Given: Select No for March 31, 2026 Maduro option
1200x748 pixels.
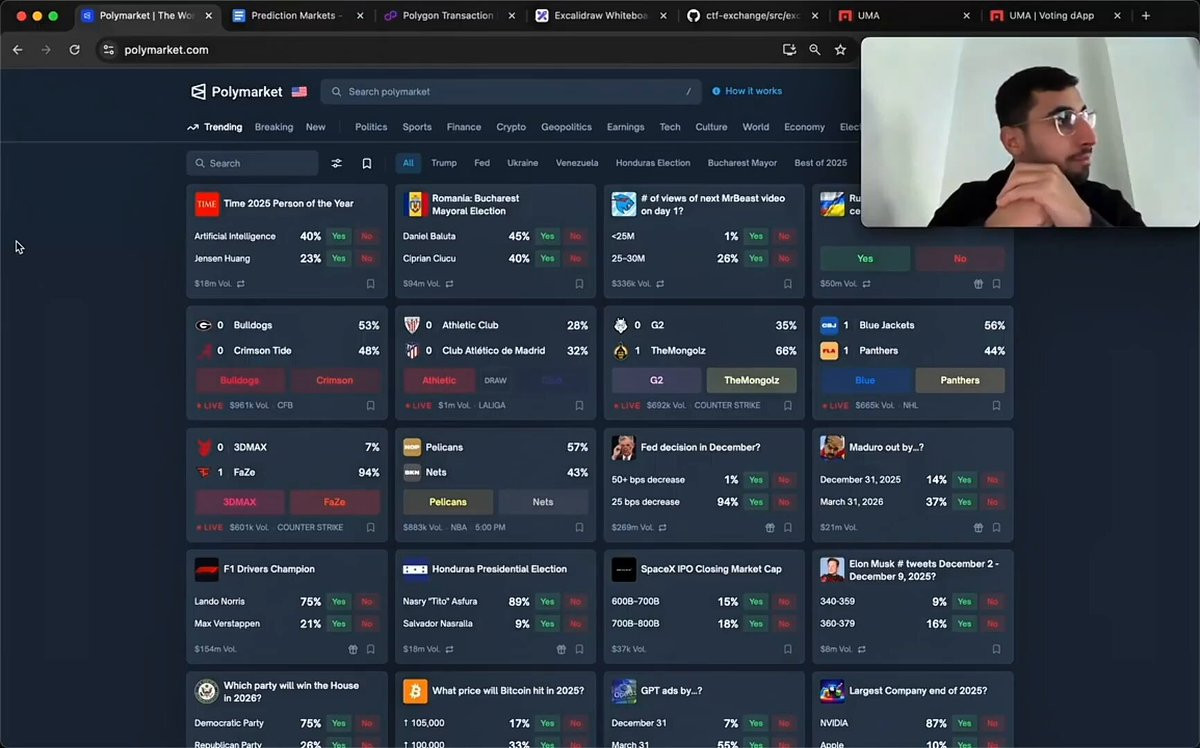Looking at the screenshot, I should [x=993, y=502].
